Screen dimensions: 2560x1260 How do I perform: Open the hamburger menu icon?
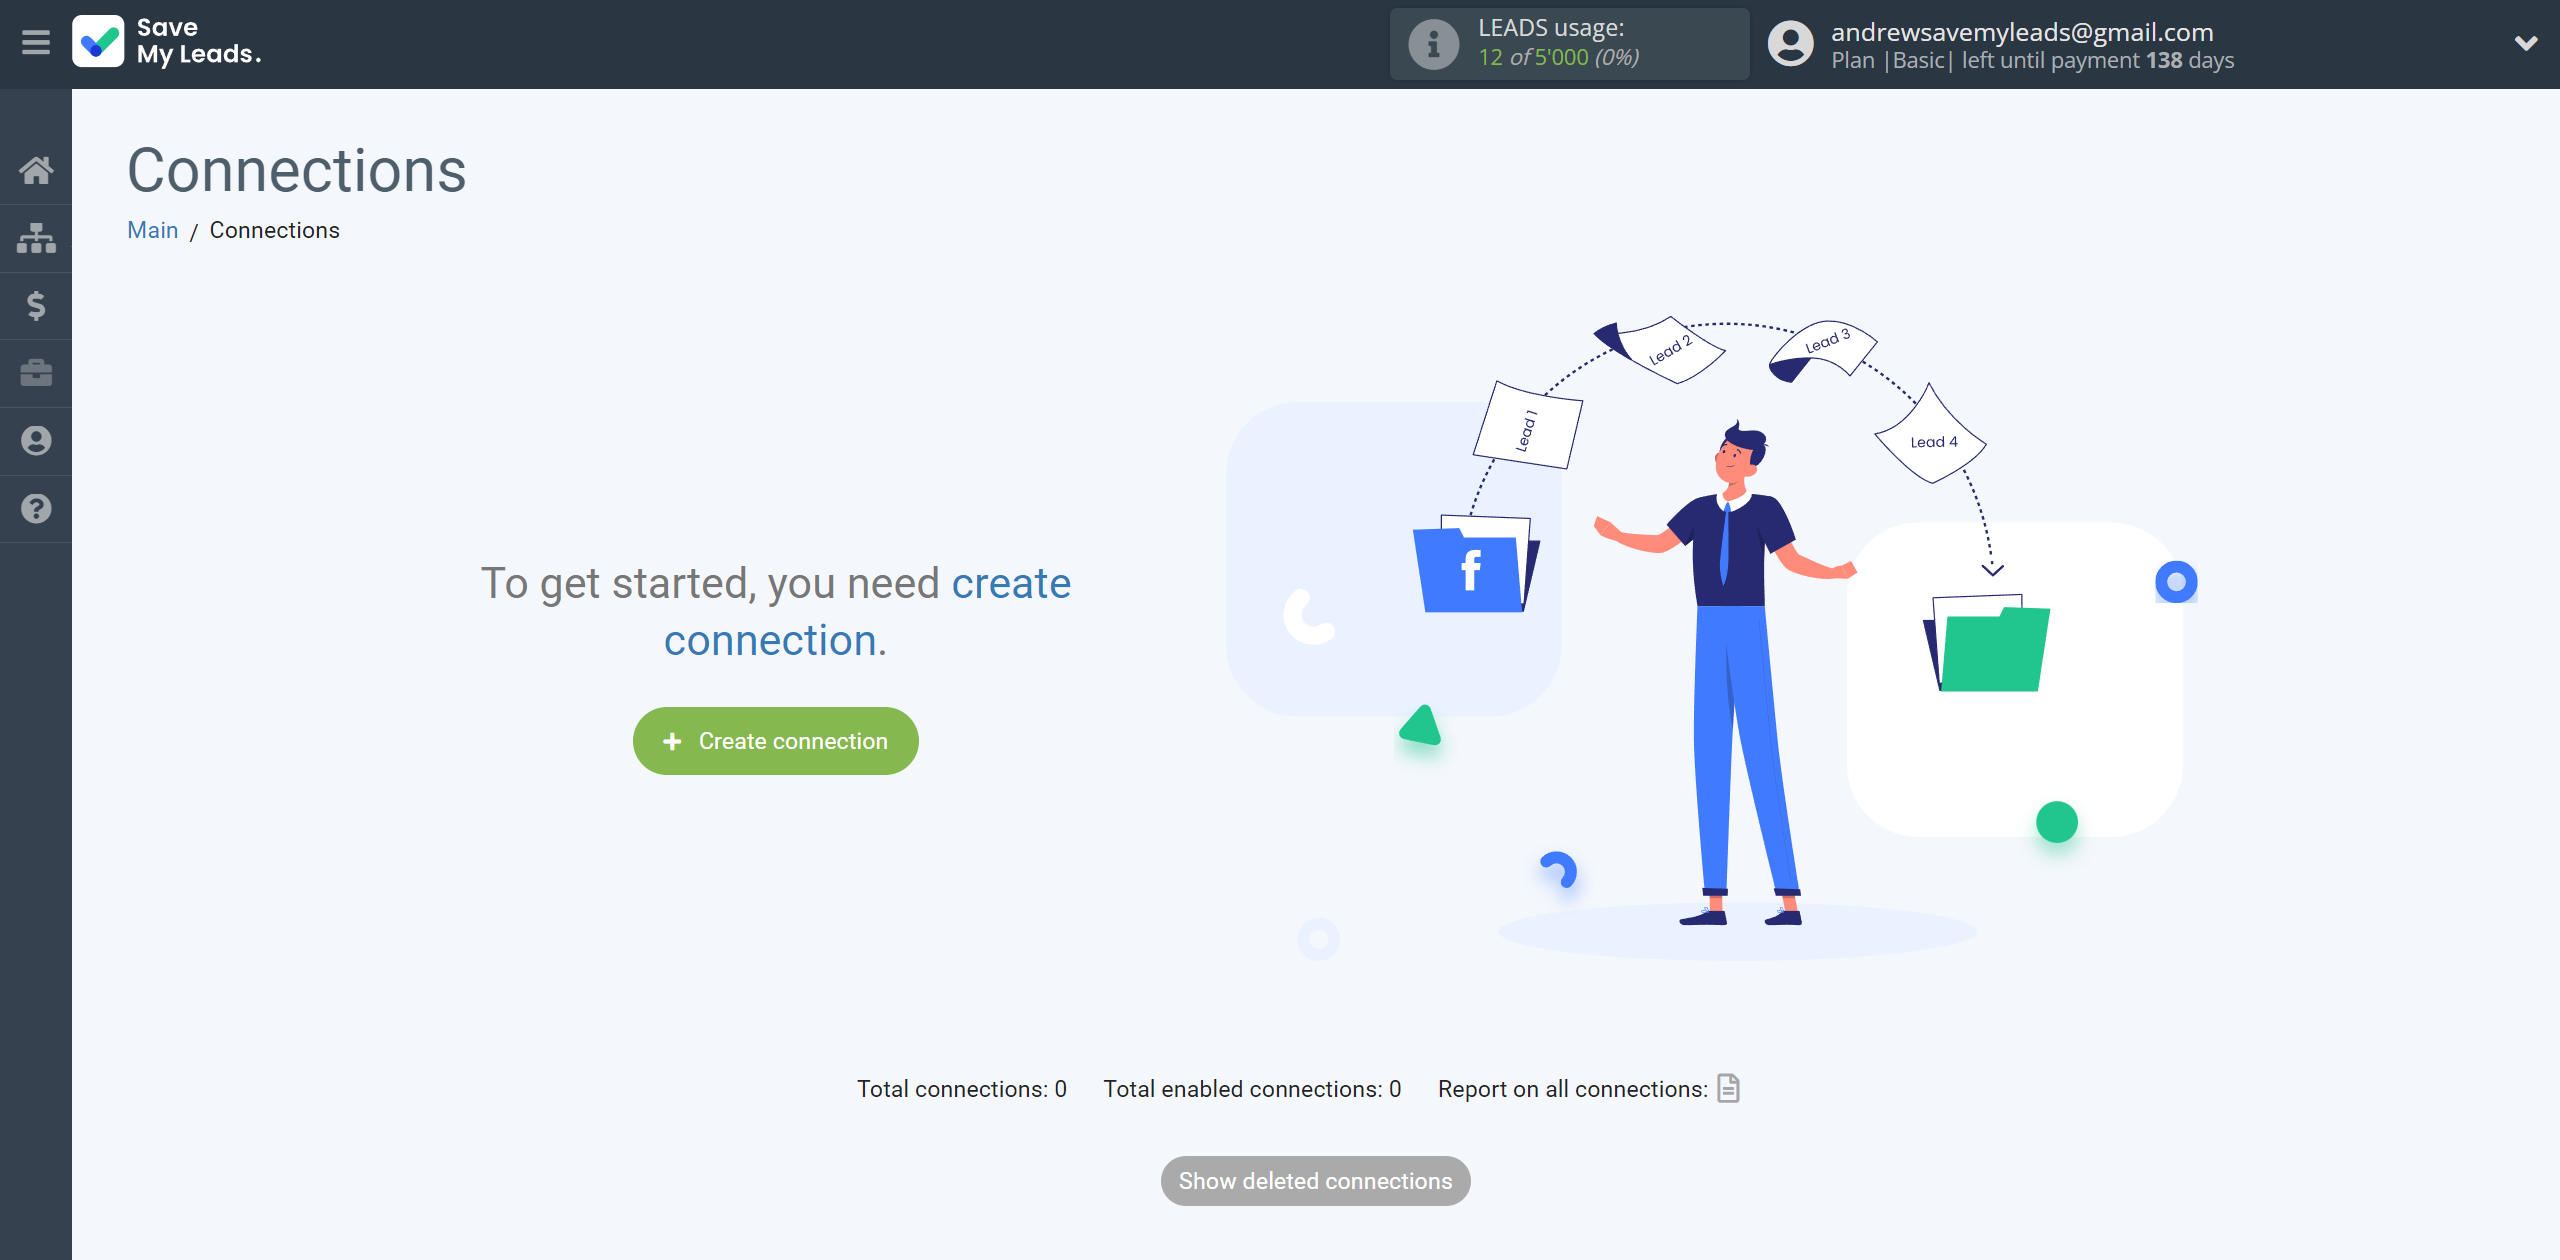(36, 42)
